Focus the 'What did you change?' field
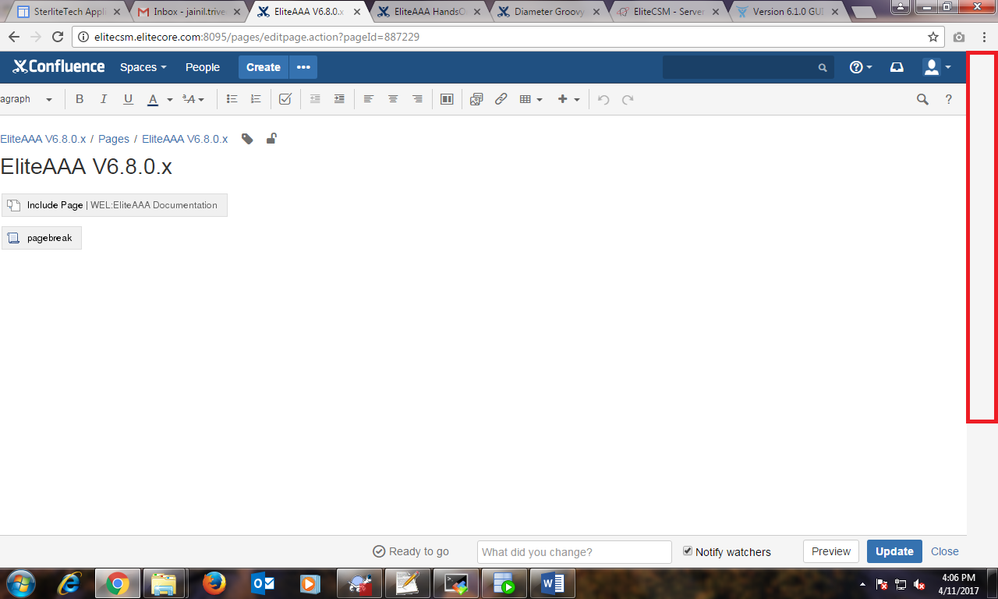The width and height of the screenshot is (998, 599). click(x=574, y=552)
